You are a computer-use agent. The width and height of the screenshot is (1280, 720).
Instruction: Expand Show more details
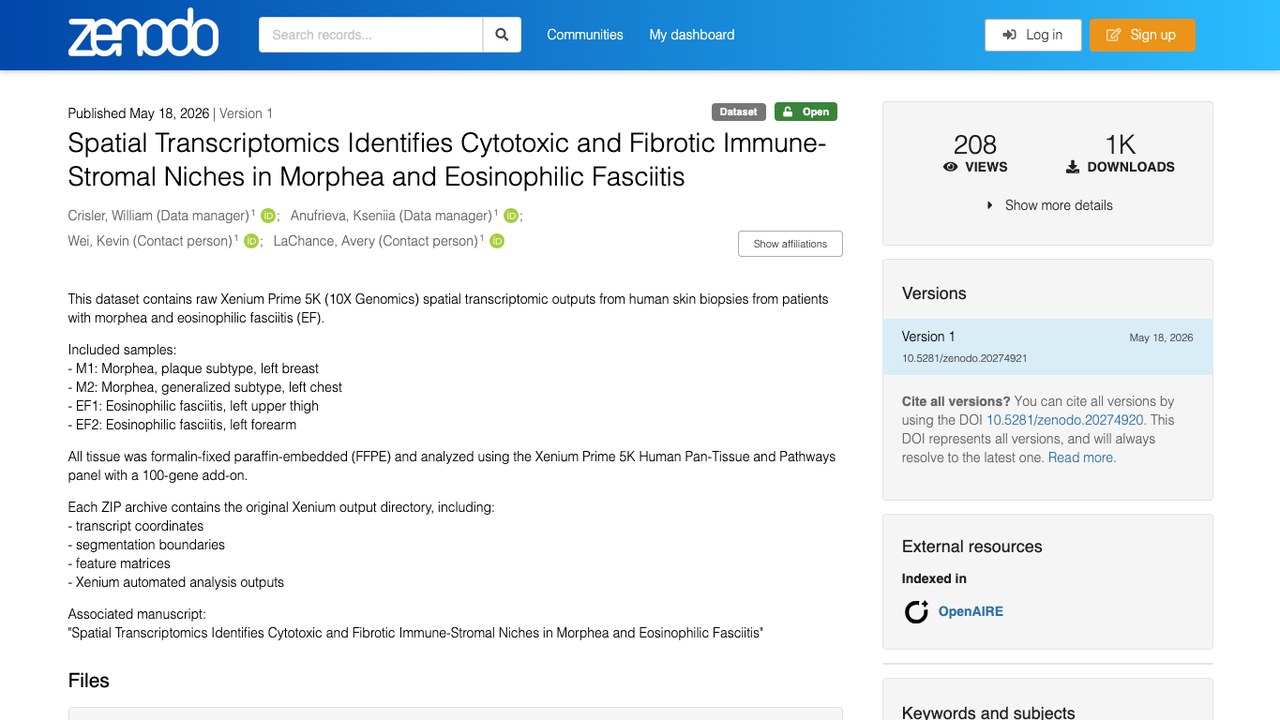tap(1048, 205)
